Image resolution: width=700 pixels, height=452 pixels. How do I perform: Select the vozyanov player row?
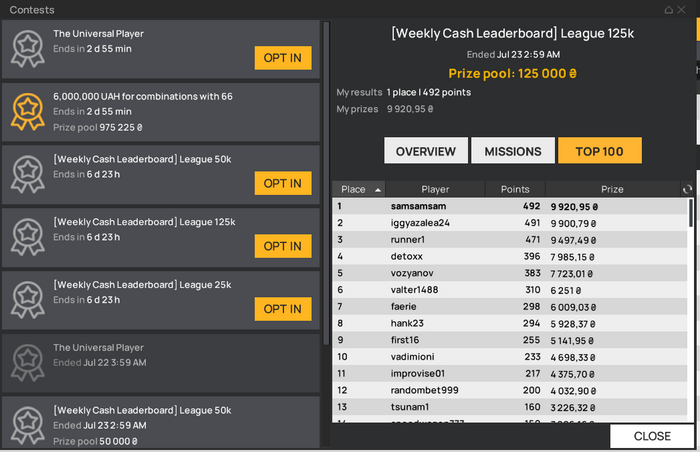coord(510,273)
